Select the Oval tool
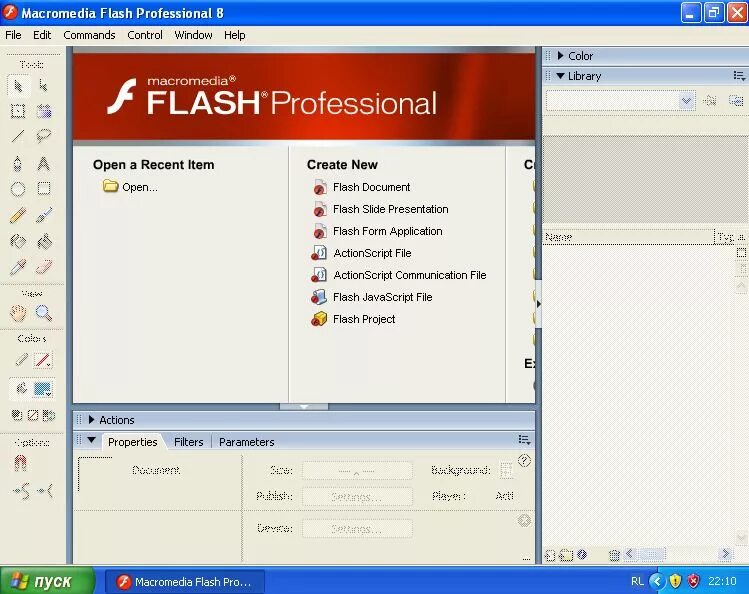749x594 pixels. (18, 189)
